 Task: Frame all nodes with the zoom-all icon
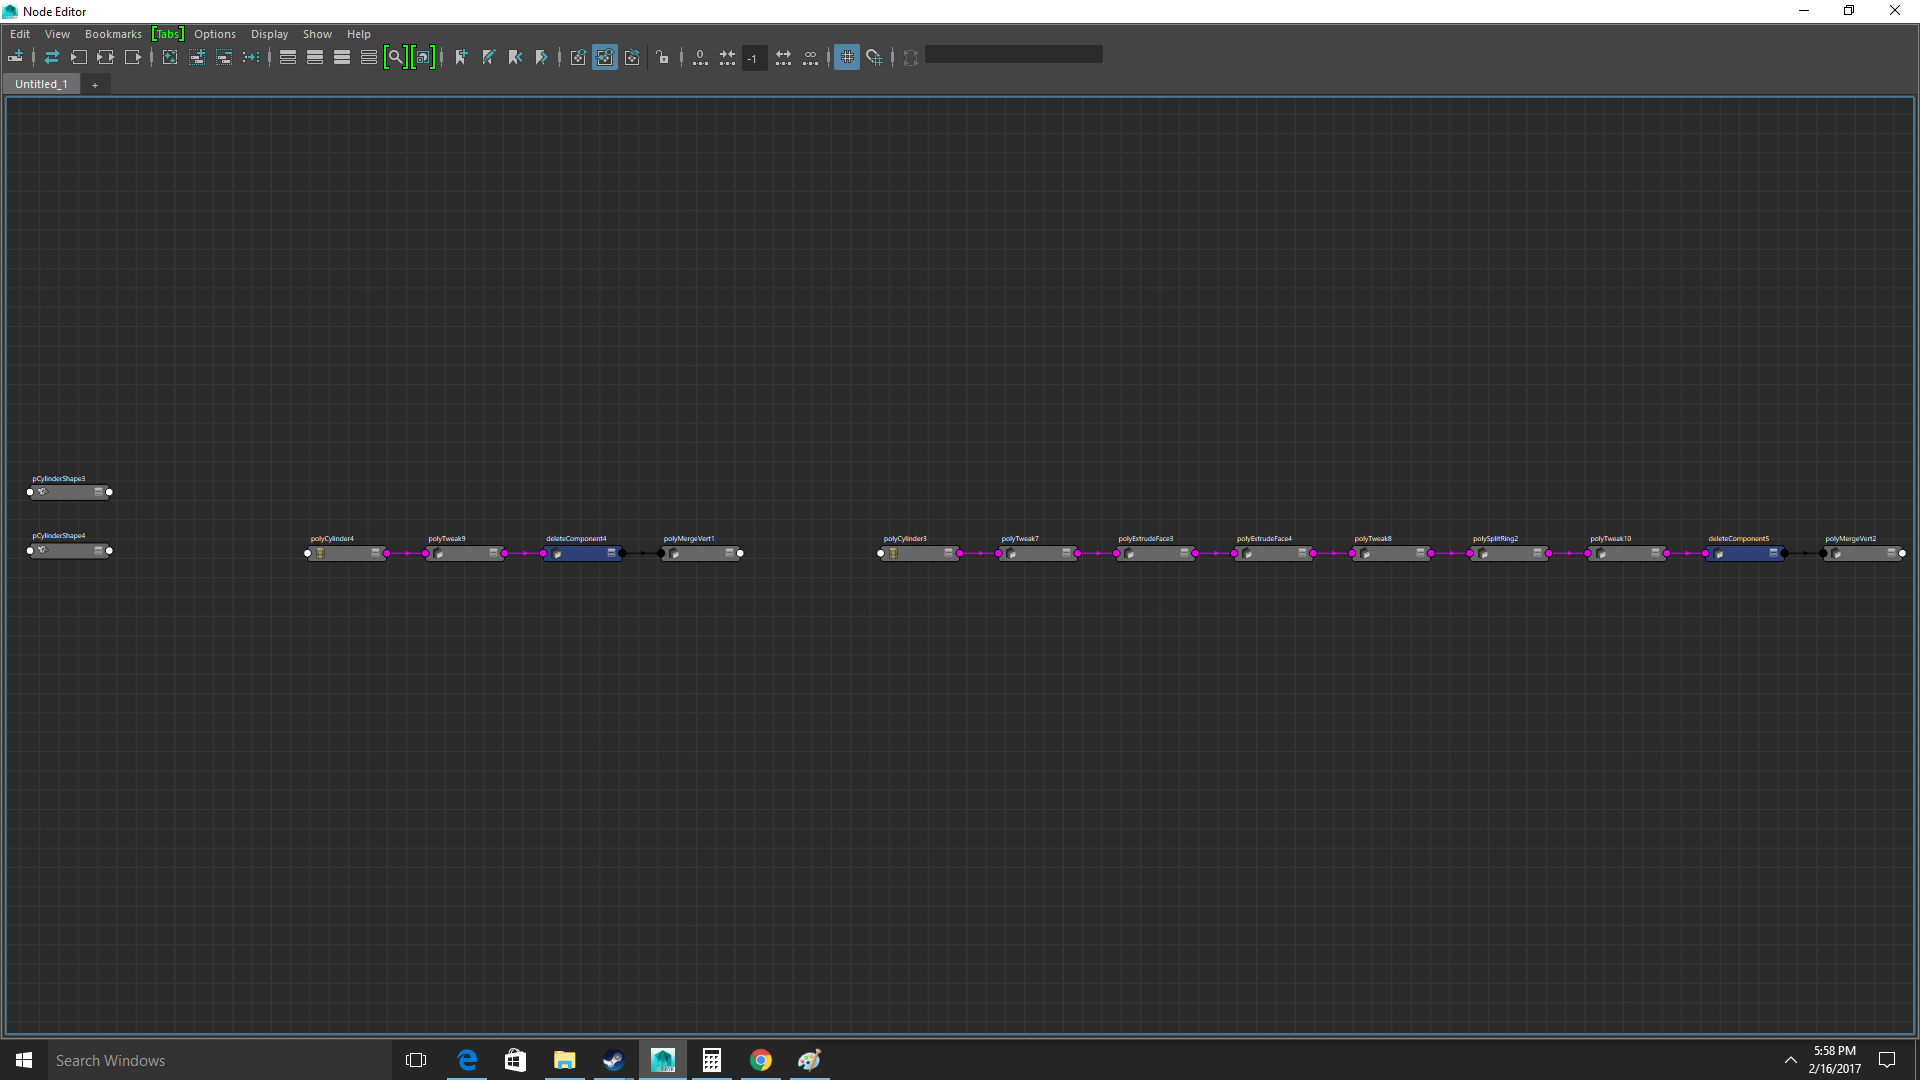tap(396, 57)
